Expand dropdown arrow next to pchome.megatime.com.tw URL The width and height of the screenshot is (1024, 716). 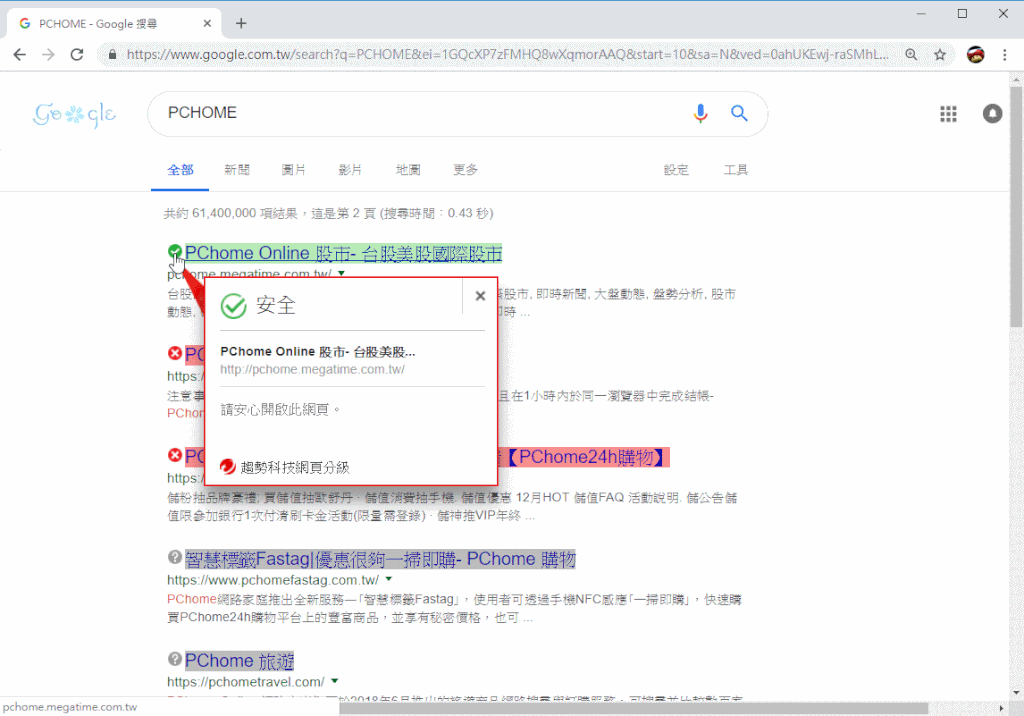point(341,273)
